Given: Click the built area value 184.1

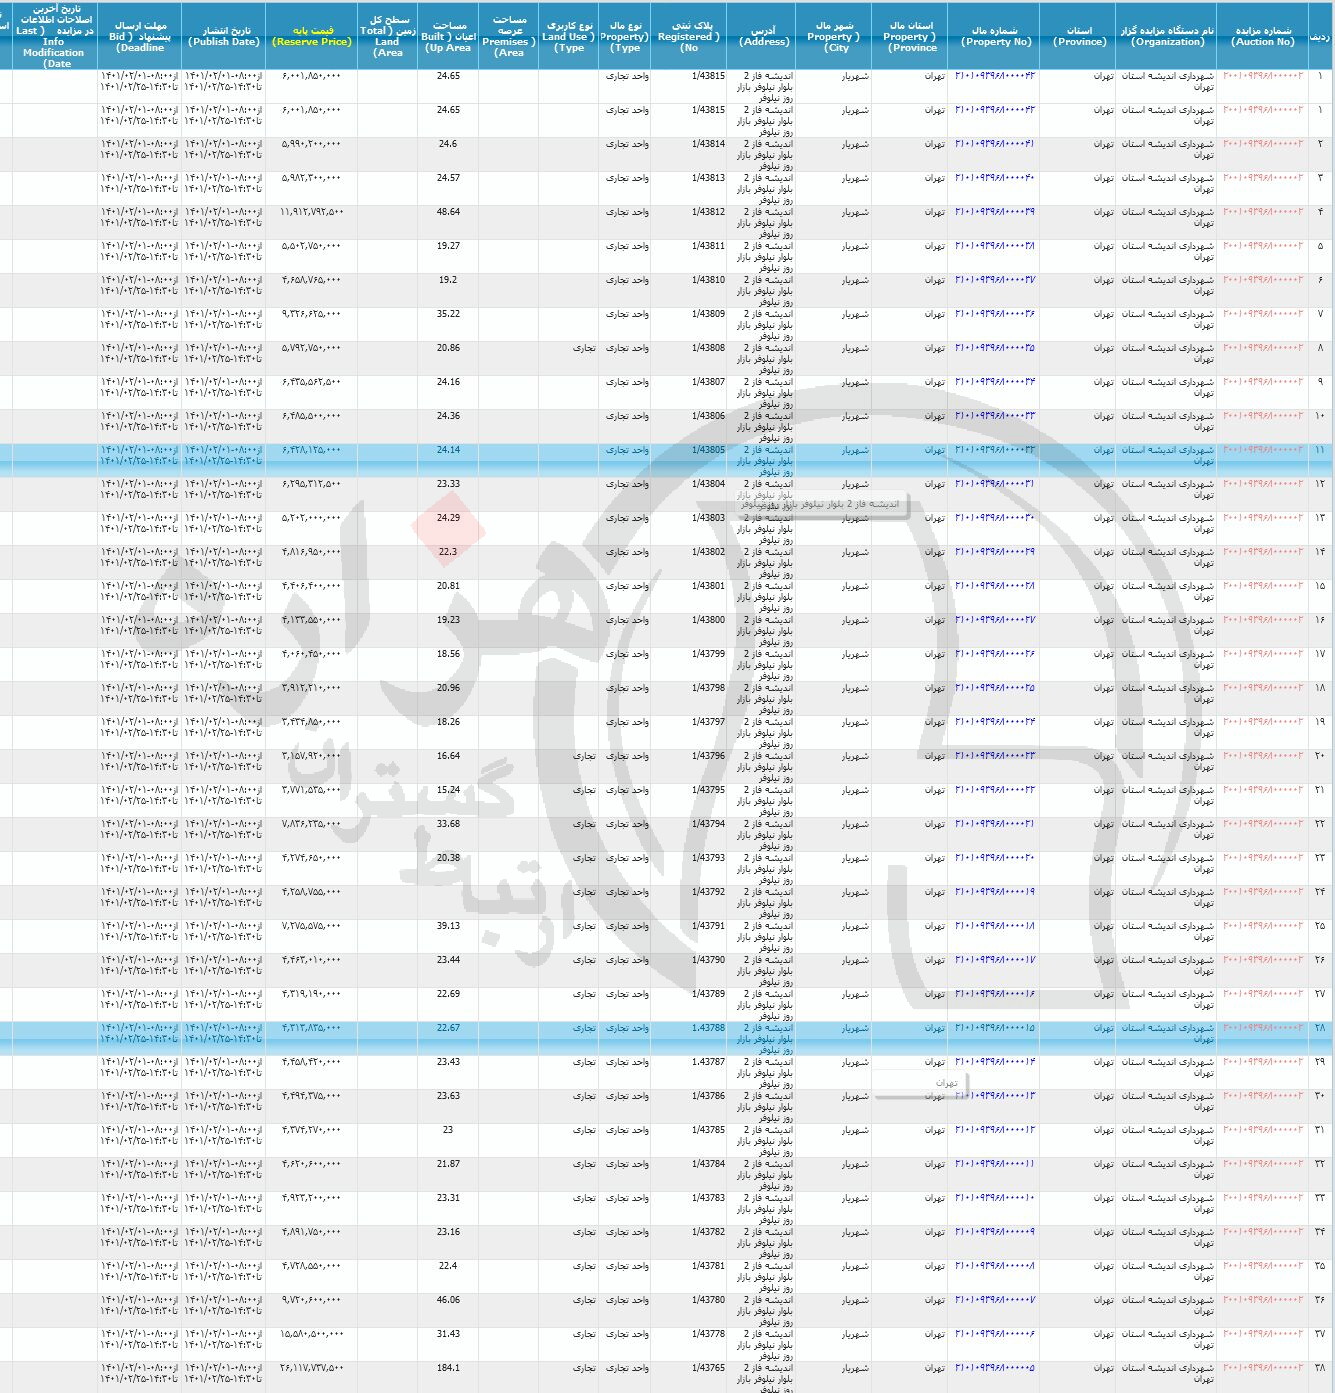Looking at the screenshot, I should click(x=448, y=1368).
